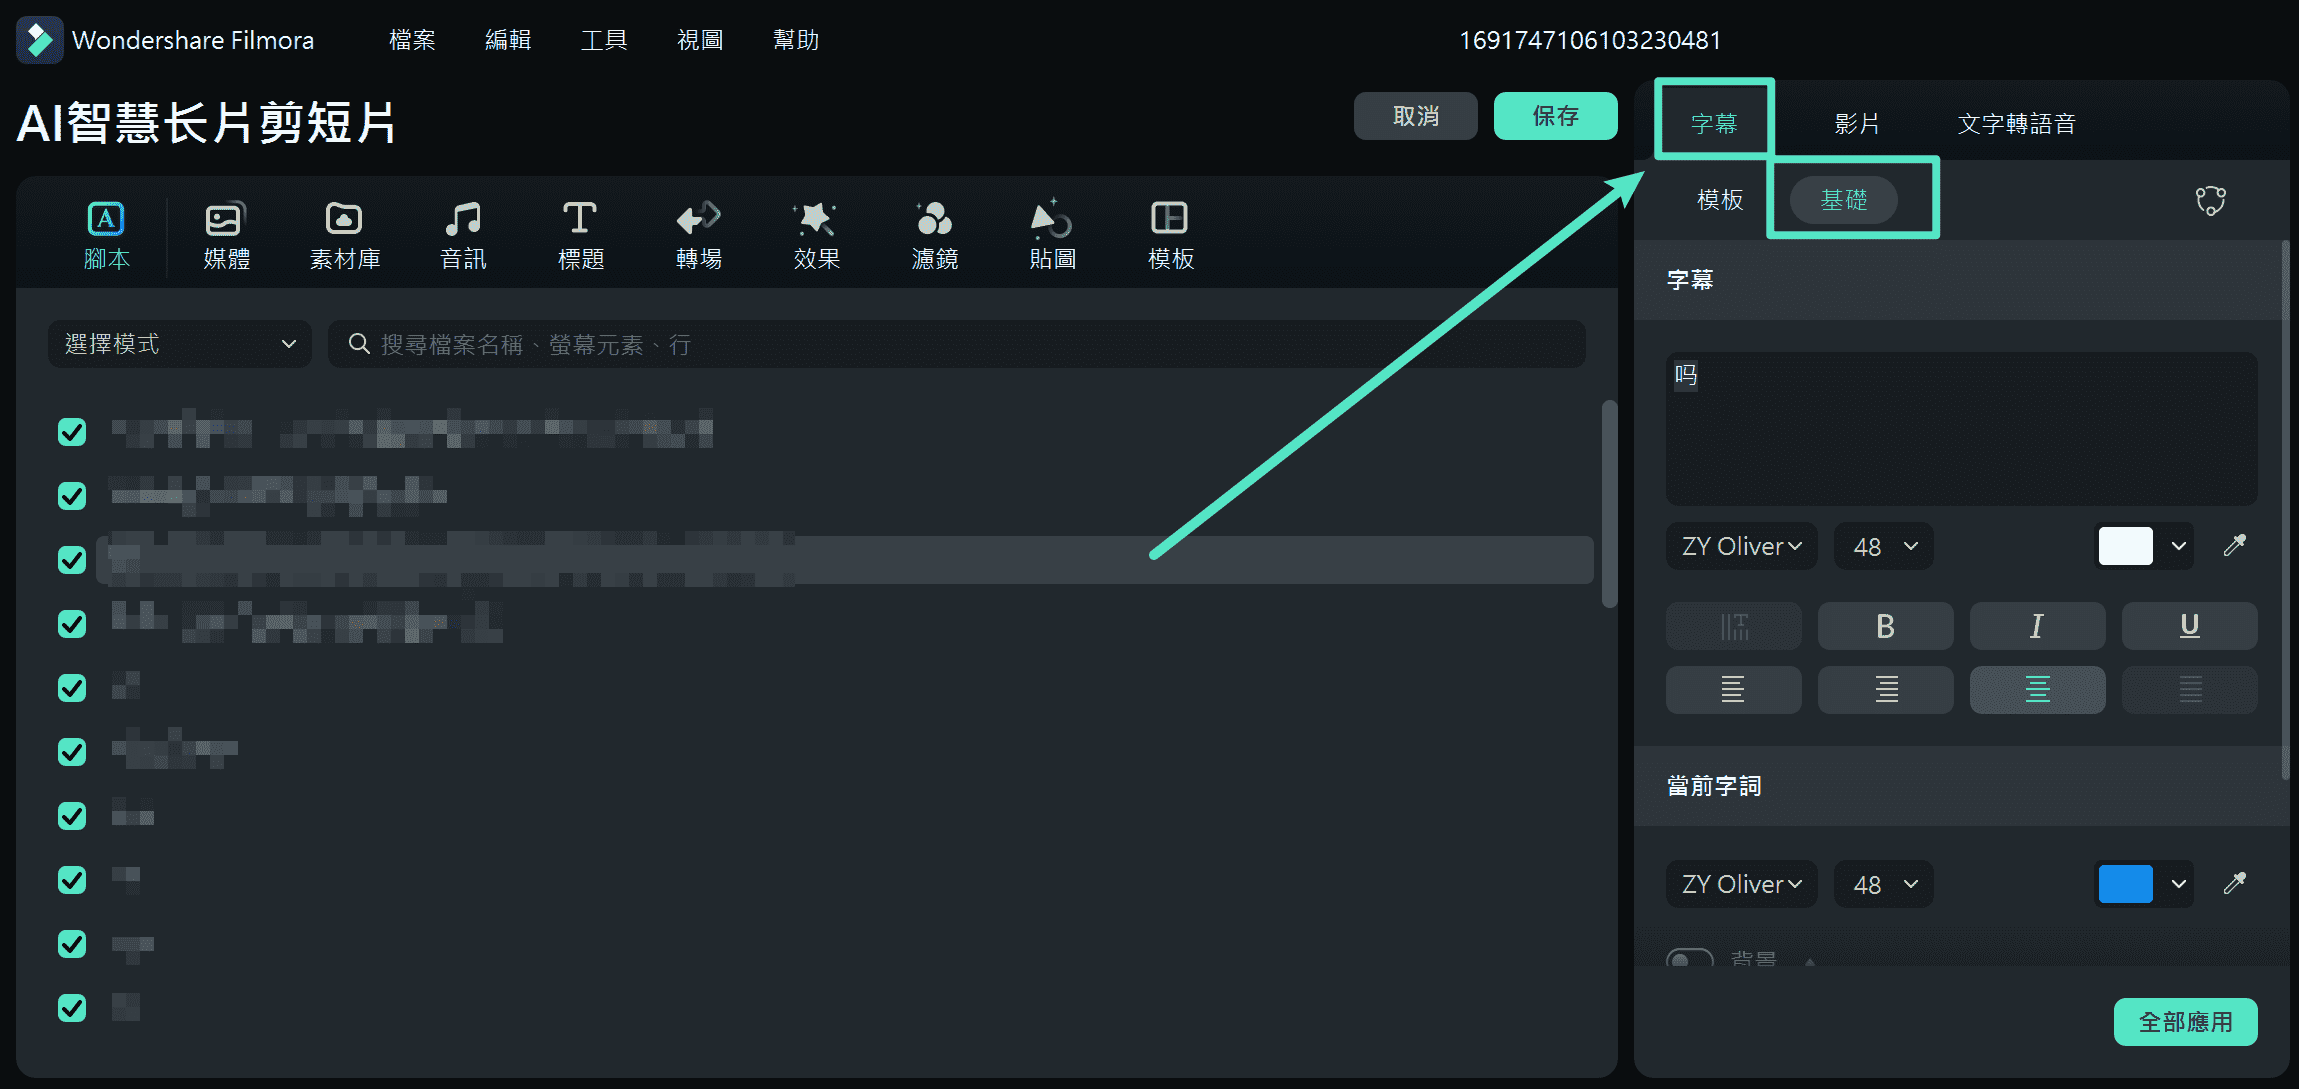Open the 標題 titles panel
Viewport: 2299px width, 1089px height.
click(x=581, y=236)
